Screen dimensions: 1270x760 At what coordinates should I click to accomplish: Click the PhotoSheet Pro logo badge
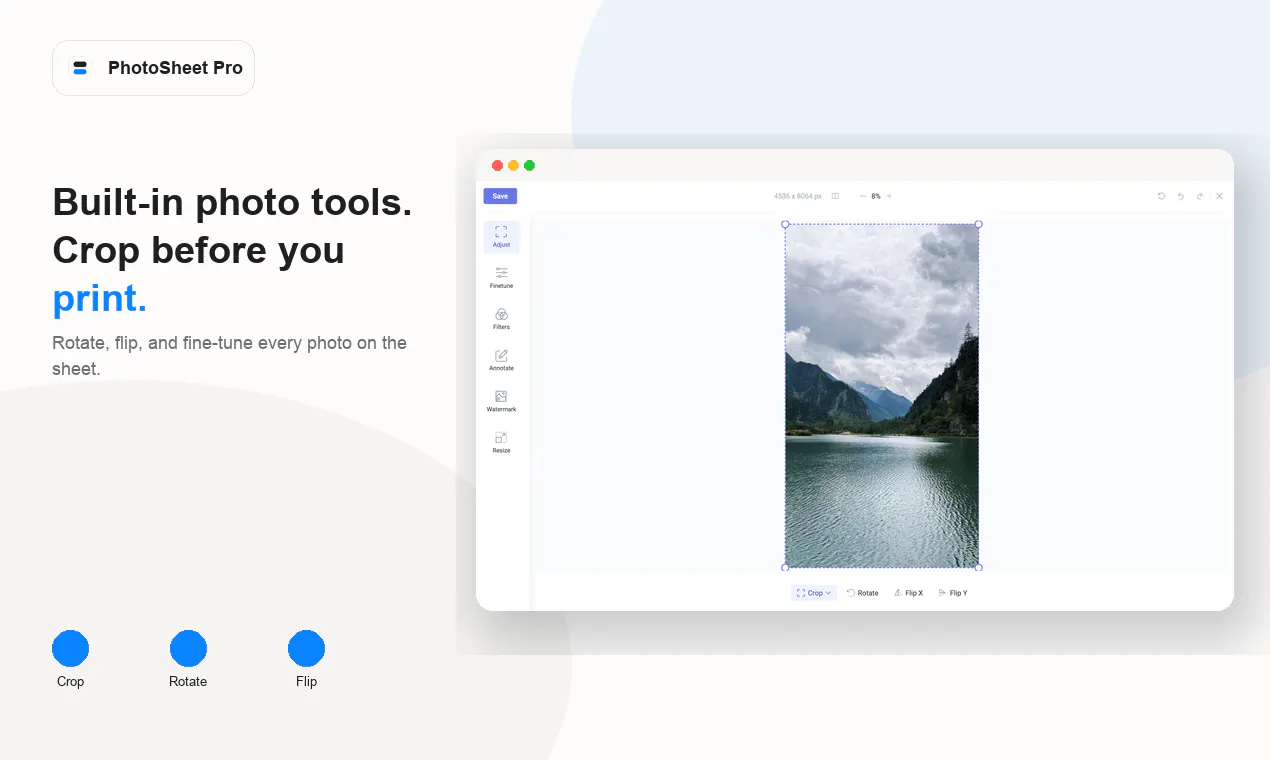[153, 68]
